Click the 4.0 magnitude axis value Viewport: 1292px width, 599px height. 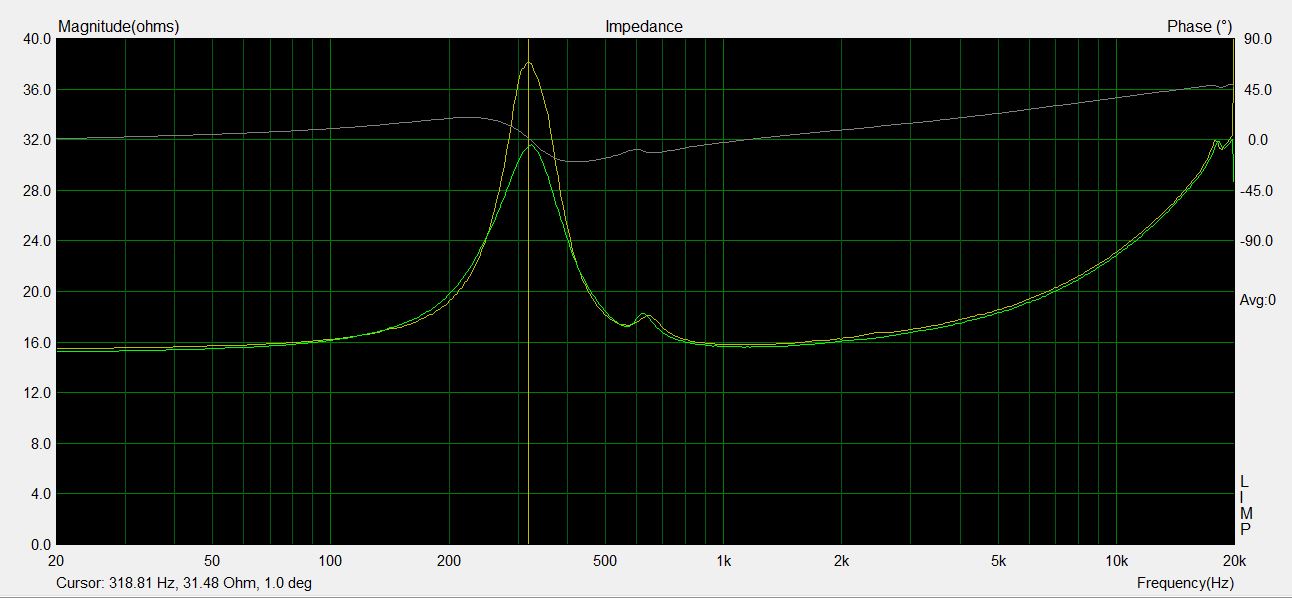pos(40,494)
